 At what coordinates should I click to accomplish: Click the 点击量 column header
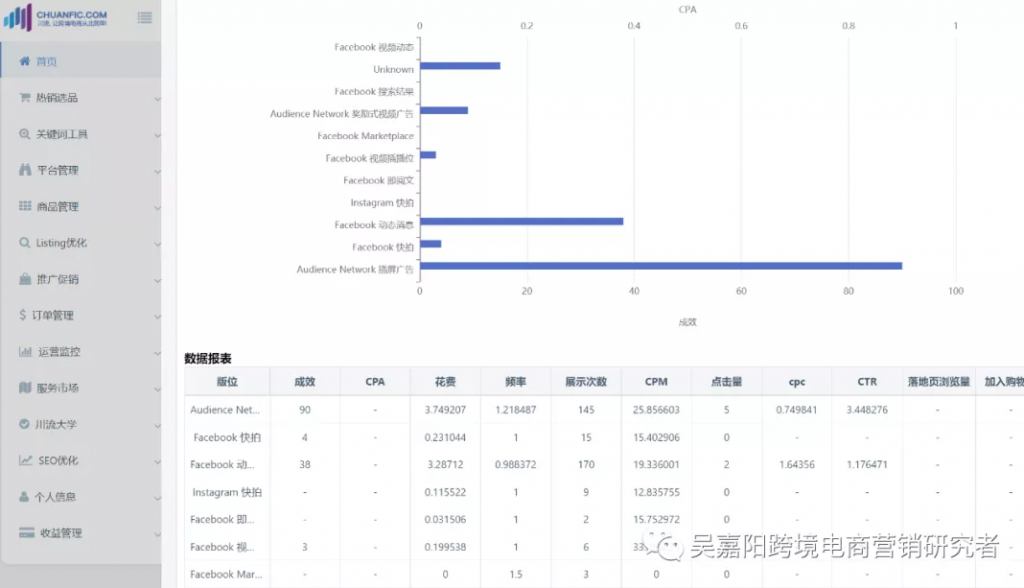click(x=726, y=382)
